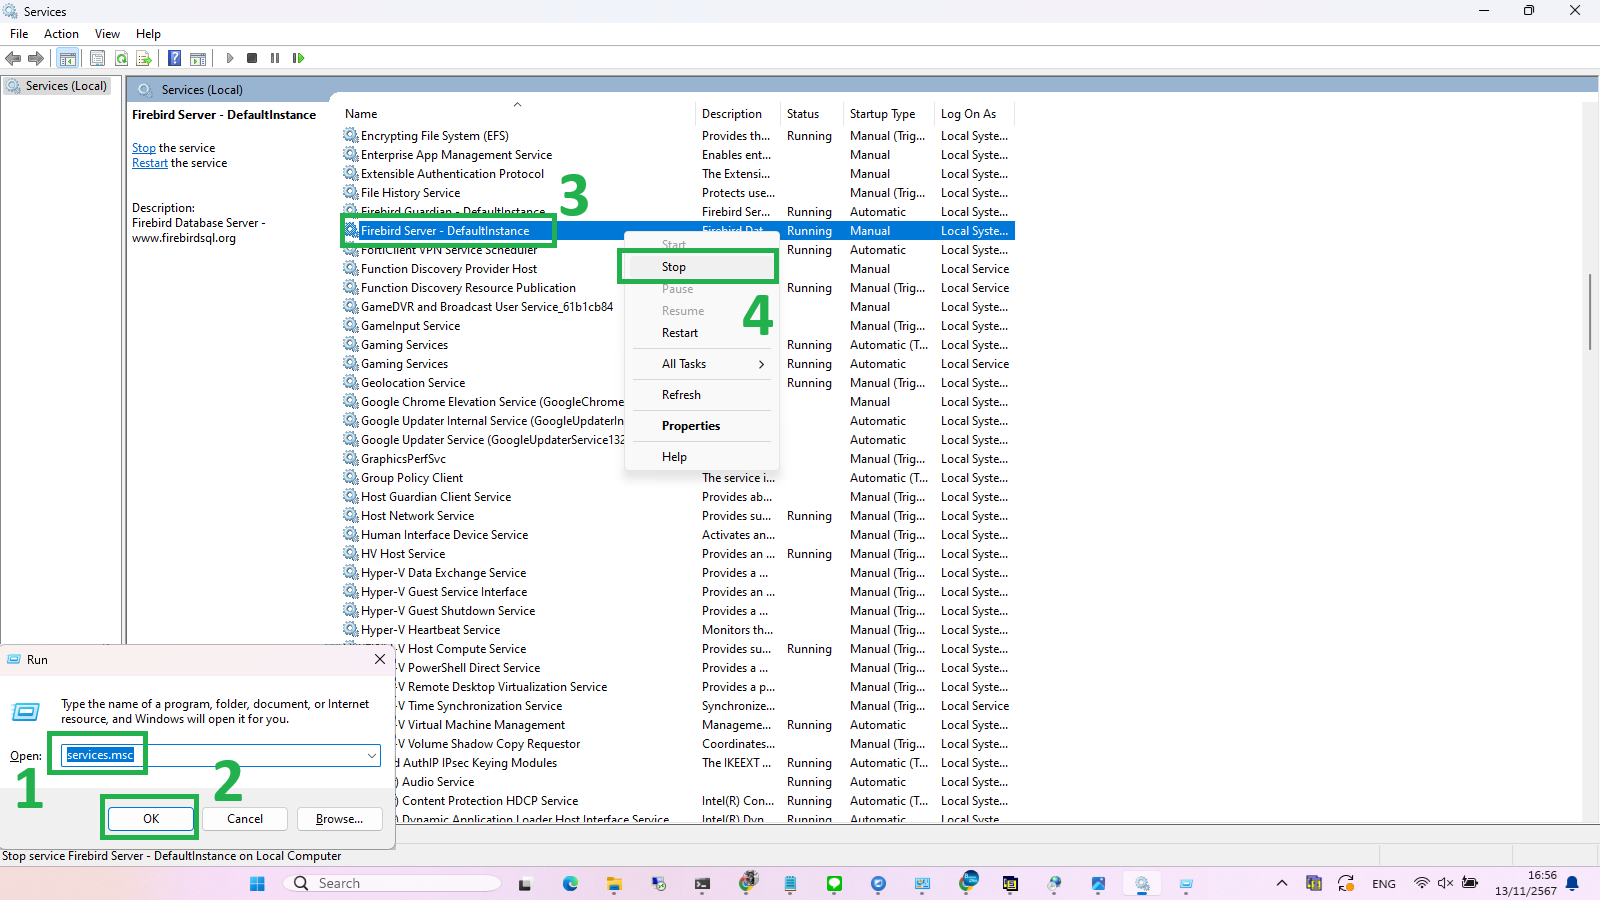Open Properties from the toolbar icon
This screenshot has height=900, width=1600.
[97, 58]
